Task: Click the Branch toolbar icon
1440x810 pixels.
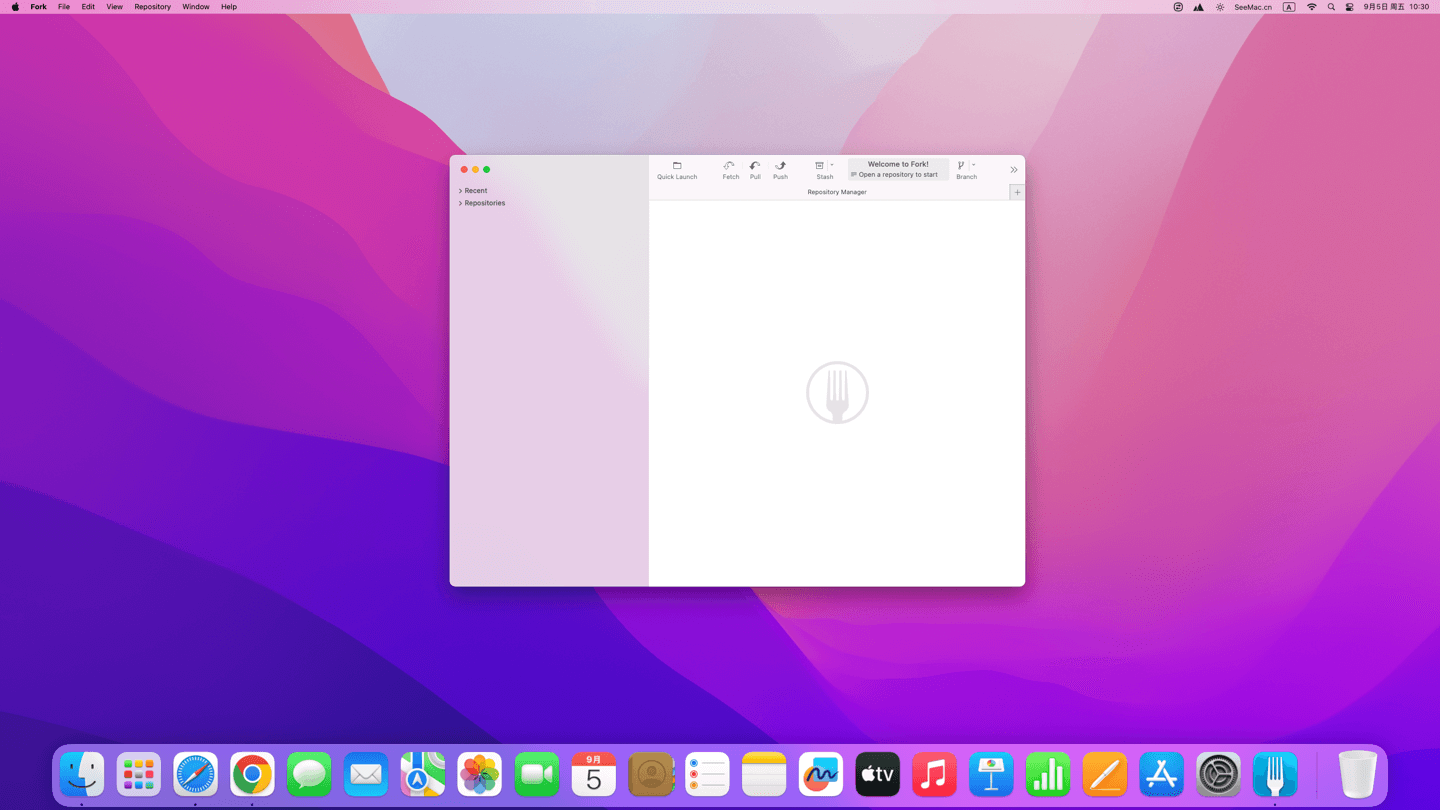Action: [962, 166]
